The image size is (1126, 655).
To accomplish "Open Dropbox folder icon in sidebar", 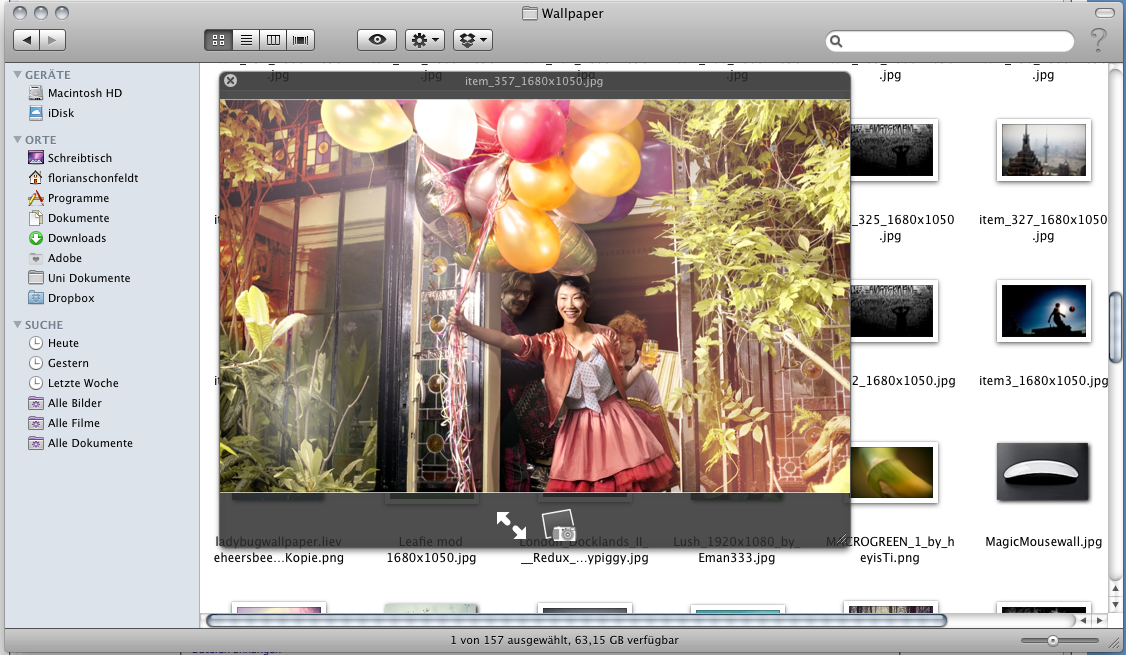I will tap(36, 298).
